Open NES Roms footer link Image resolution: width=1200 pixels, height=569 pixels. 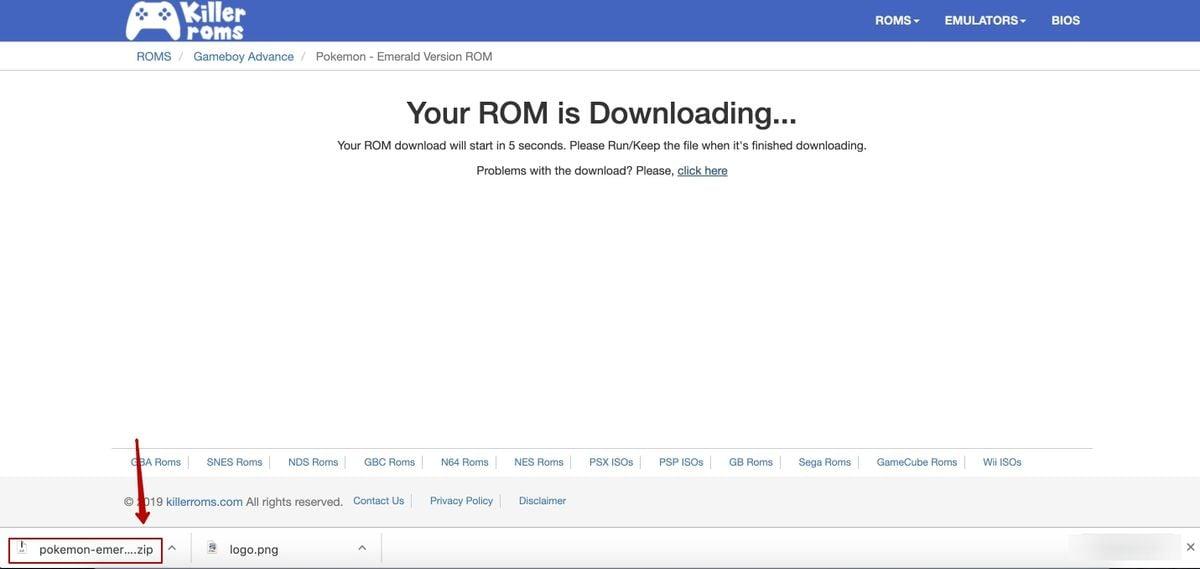click(539, 462)
